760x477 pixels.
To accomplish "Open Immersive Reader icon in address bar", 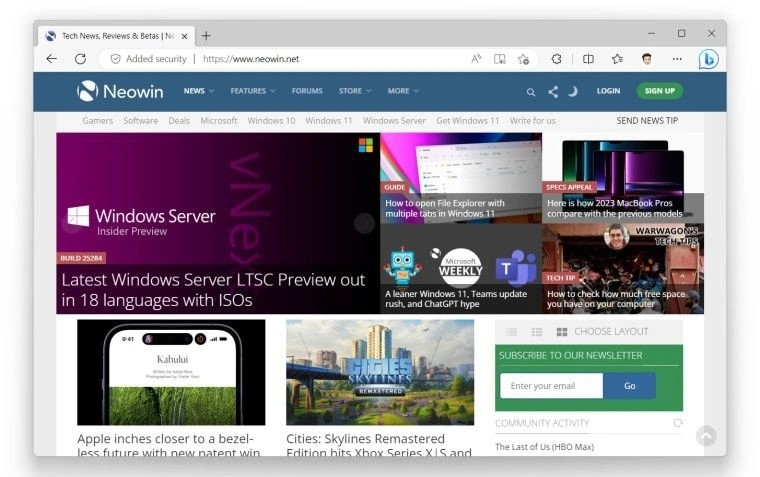I will point(499,59).
